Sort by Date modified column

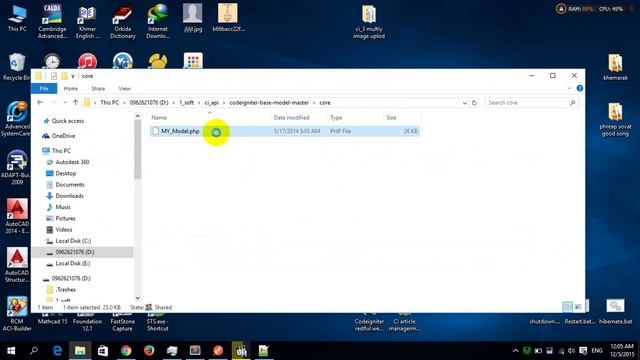291,118
